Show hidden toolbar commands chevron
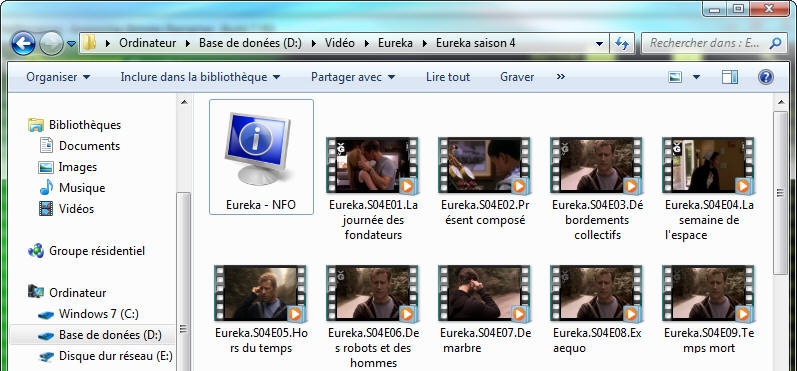This screenshot has width=797, height=371. (561, 77)
